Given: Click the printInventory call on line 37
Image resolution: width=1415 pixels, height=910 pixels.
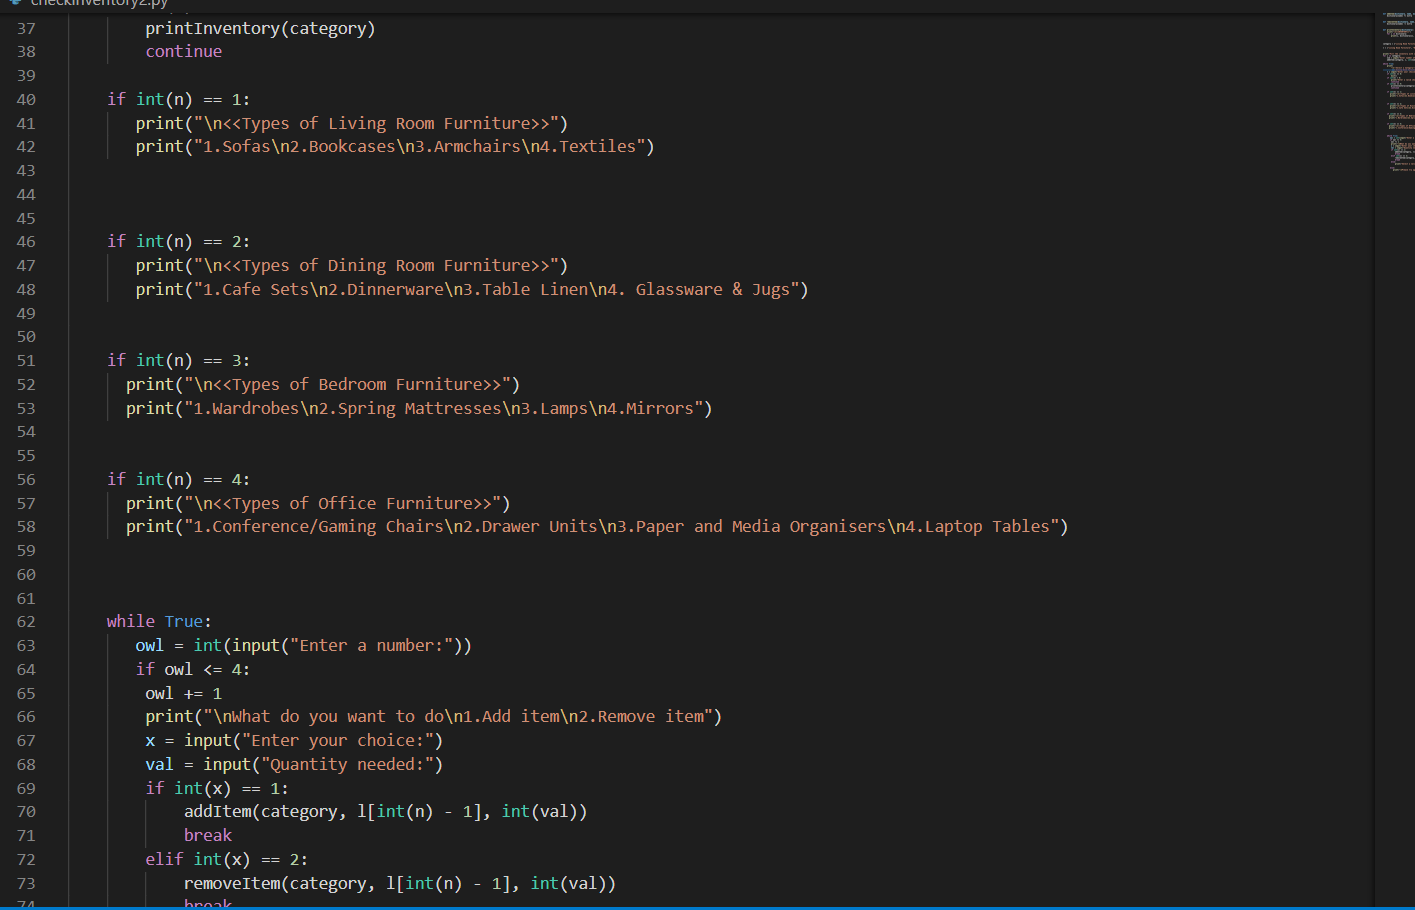Looking at the screenshot, I should (x=210, y=27).
